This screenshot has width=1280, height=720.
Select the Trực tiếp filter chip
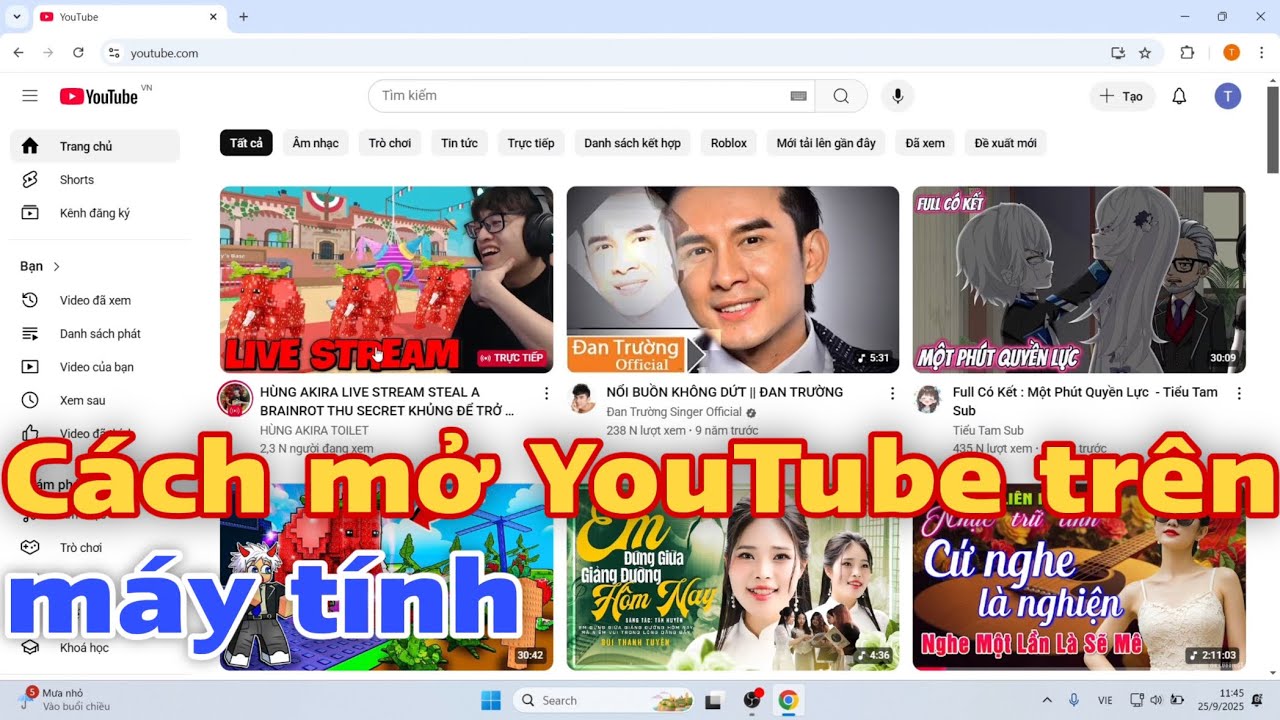[531, 143]
